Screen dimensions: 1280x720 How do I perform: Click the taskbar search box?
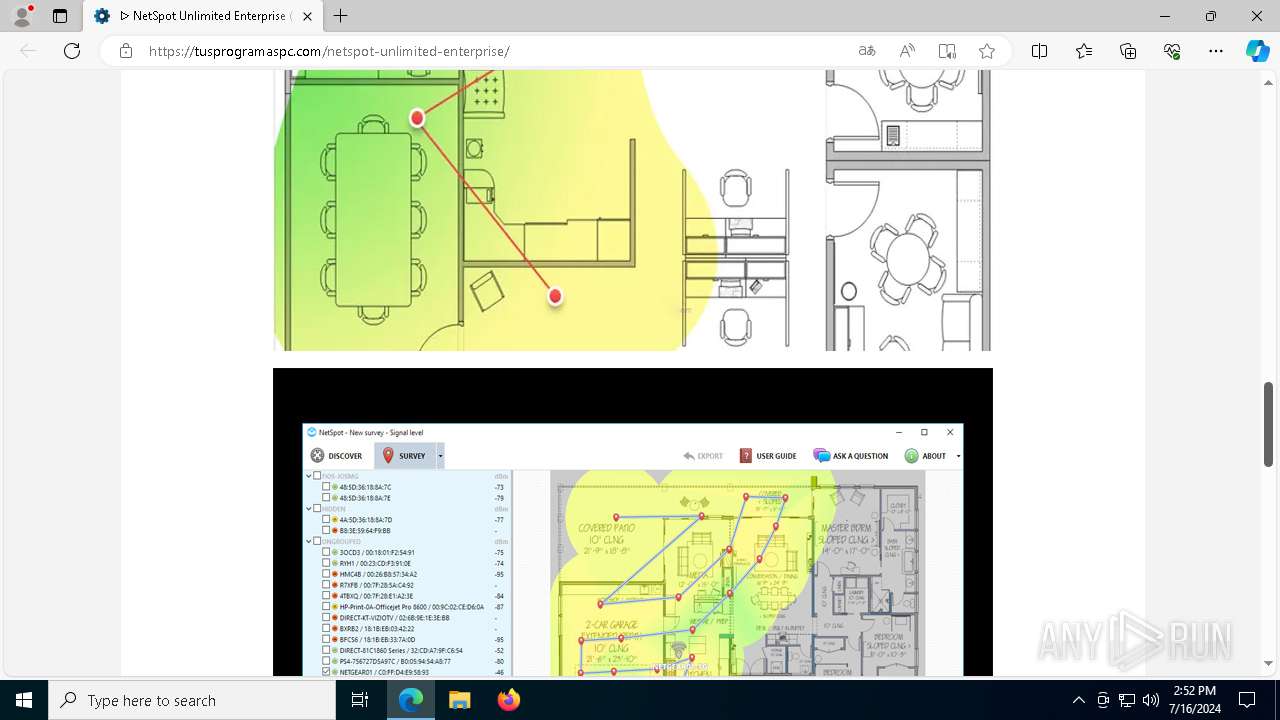pos(192,700)
